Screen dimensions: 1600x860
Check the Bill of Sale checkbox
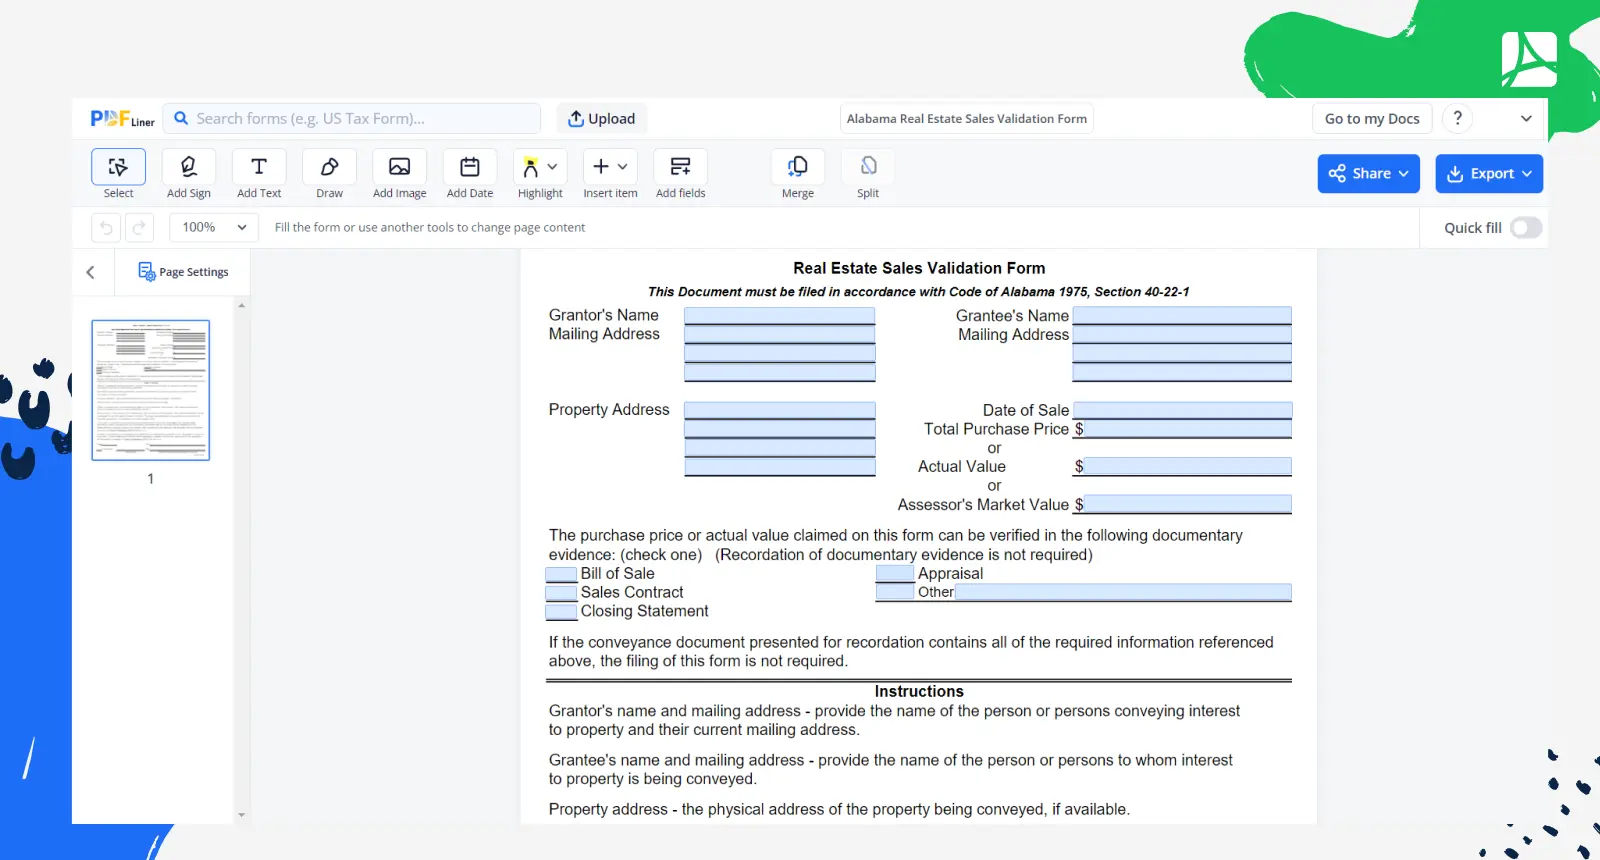(x=561, y=574)
